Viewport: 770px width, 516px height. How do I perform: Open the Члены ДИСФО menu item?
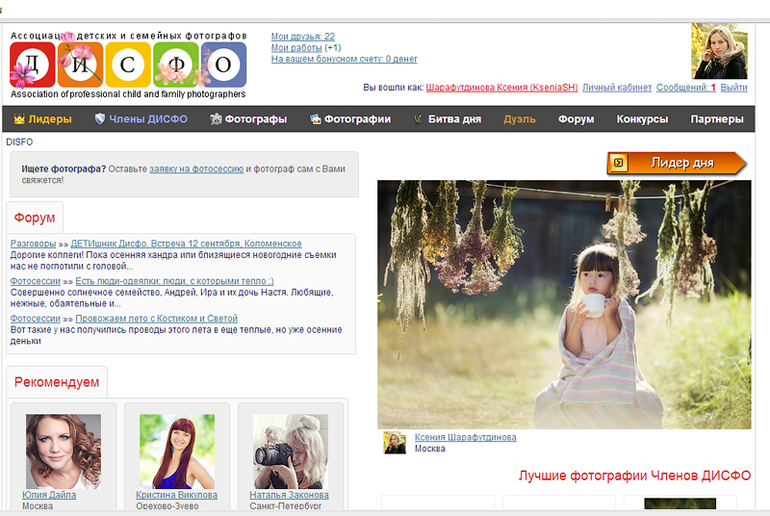coord(148,119)
